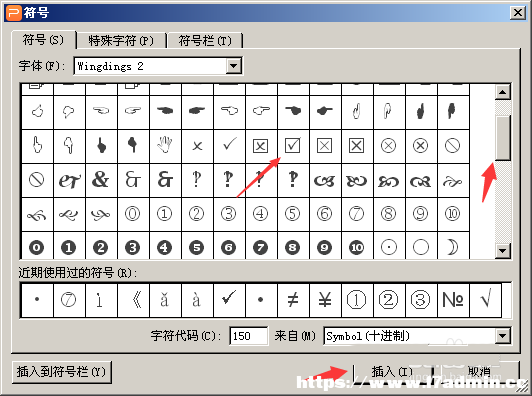Select the checked box symbol in grid
Screen dimensions: 532x396
(x=293, y=146)
